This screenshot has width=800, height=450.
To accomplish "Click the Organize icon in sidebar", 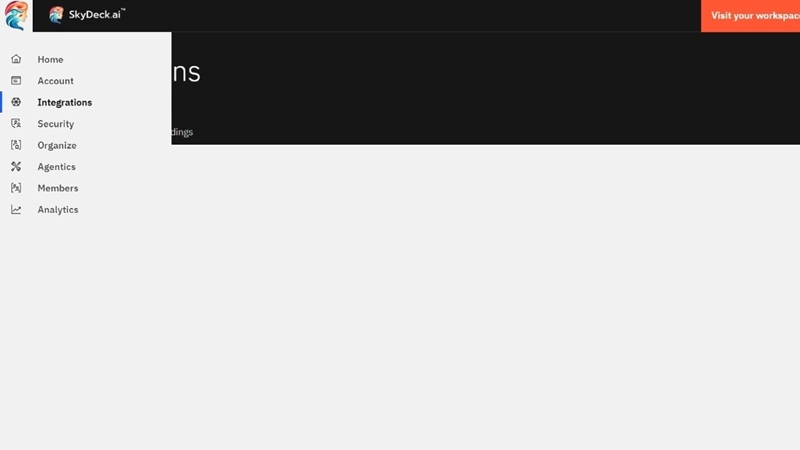I will 16,146.
